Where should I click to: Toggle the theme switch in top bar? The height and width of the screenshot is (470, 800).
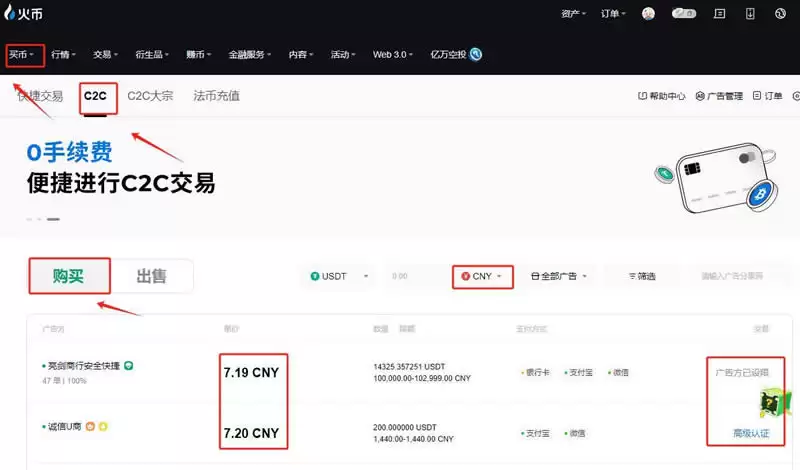684,13
